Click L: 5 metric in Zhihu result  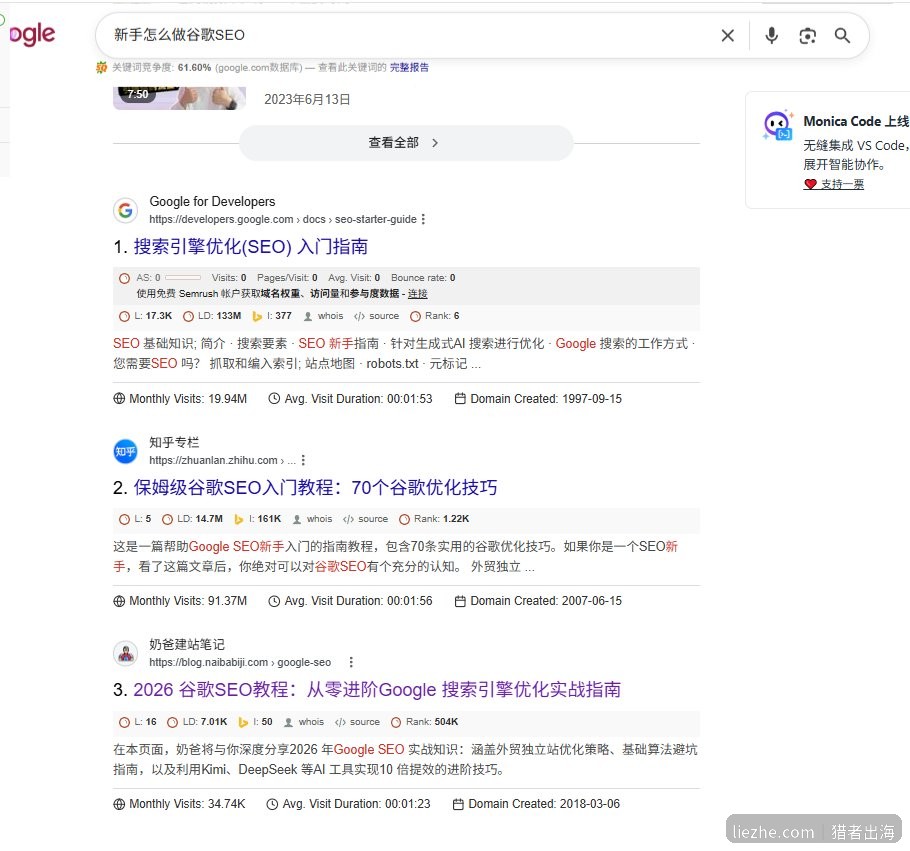[x=135, y=519]
